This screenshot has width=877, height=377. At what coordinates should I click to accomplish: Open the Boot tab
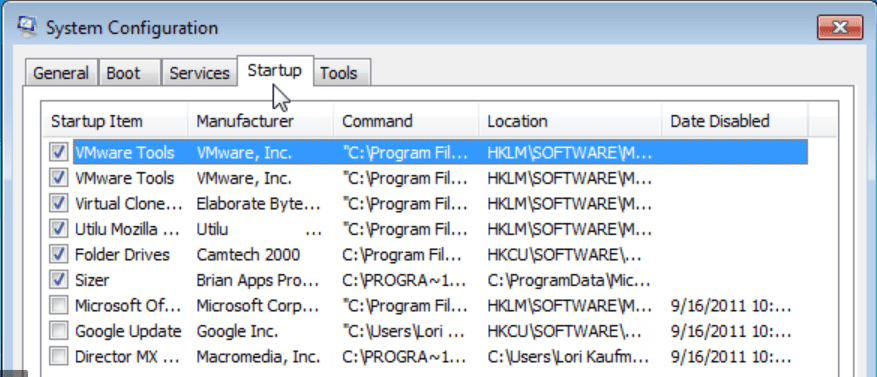(130, 73)
